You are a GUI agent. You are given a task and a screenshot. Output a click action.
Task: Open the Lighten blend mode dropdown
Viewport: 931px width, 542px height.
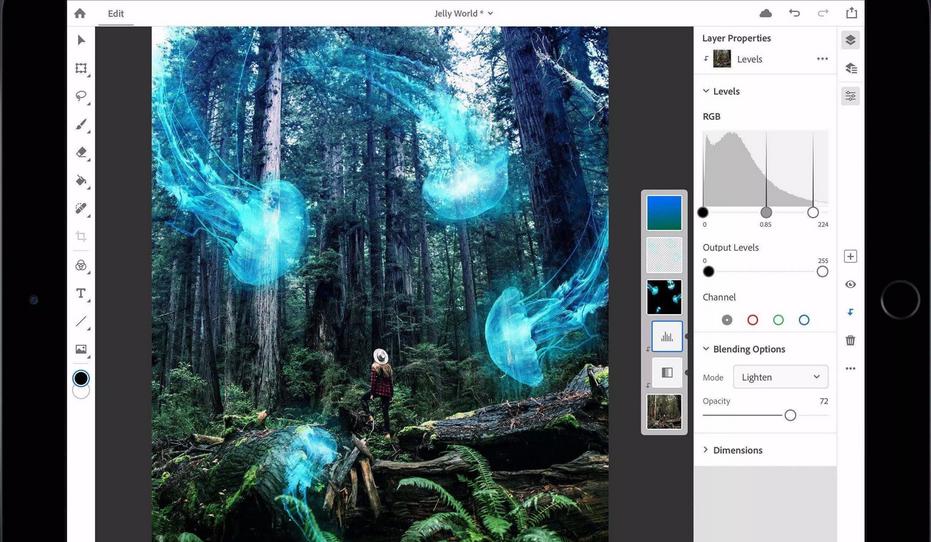click(x=780, y=377)
